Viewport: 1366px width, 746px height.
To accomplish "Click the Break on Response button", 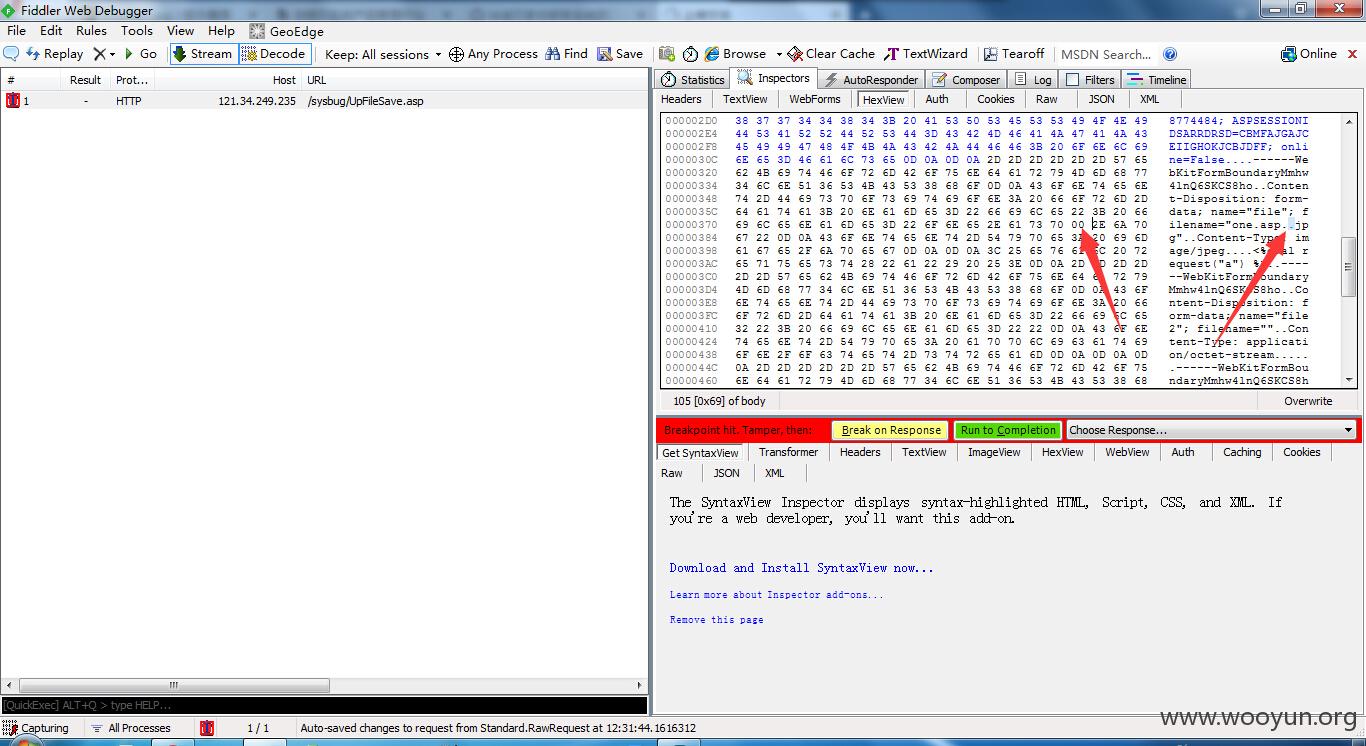I will click(x=891, y=430).
